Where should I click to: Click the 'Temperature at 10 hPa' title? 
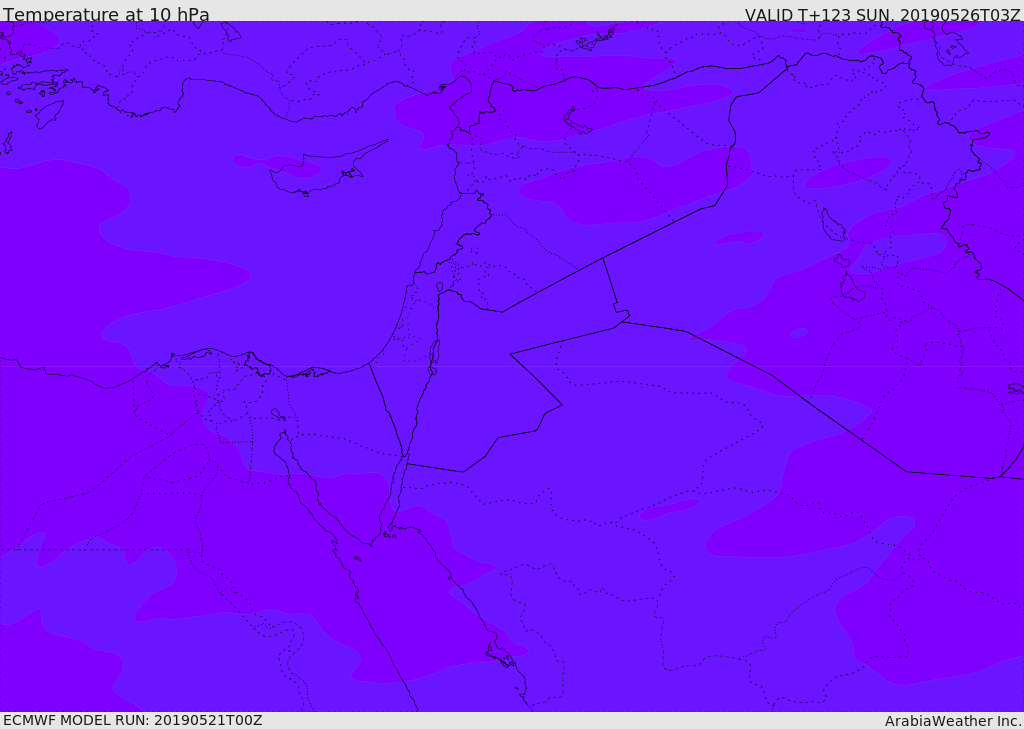(x=106, y=14)
